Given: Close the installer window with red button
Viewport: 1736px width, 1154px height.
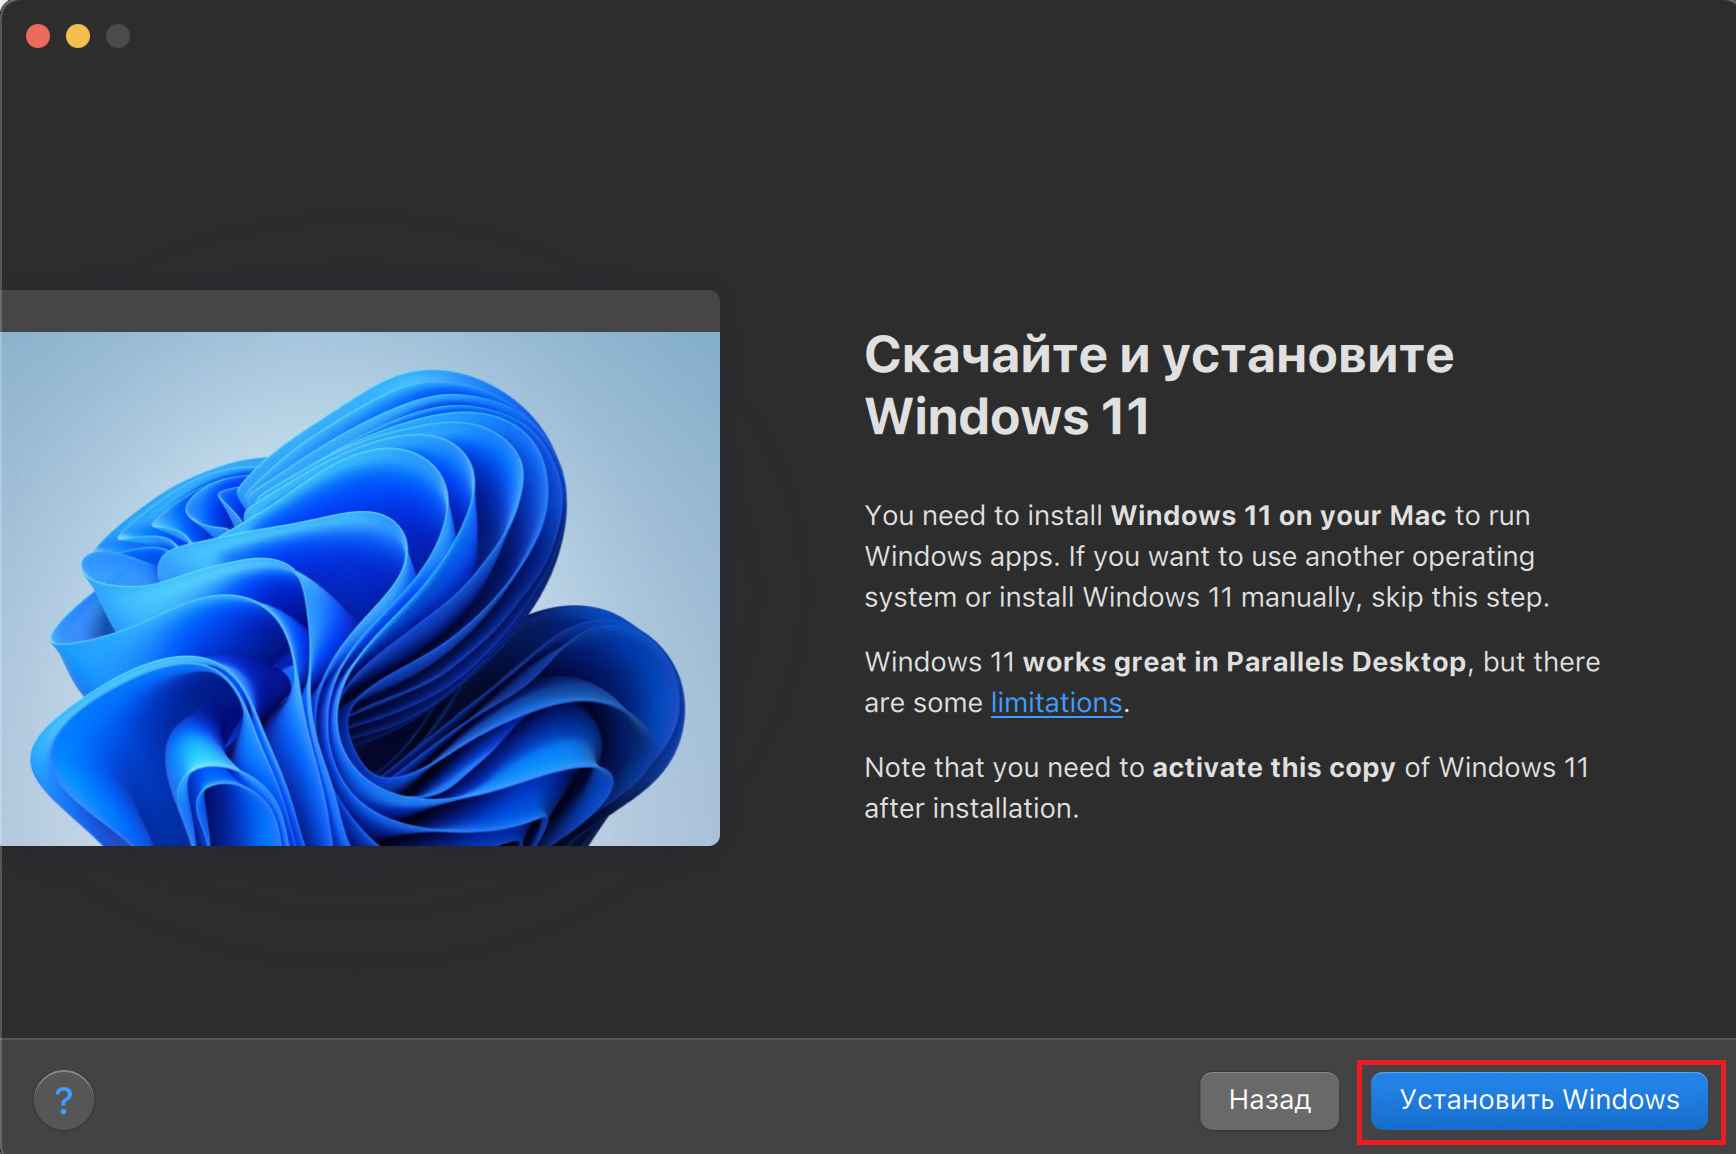Looking at the screenshot, I should coord(38,36).
